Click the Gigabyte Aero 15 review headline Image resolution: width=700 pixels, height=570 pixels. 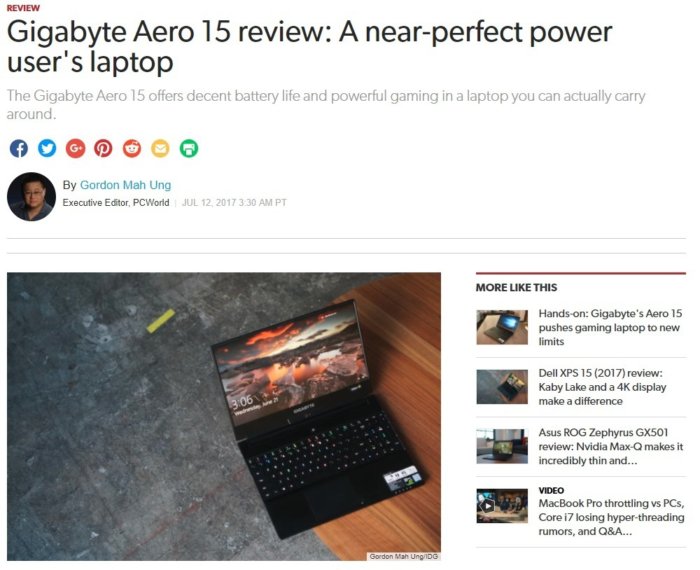coord(309,46)
